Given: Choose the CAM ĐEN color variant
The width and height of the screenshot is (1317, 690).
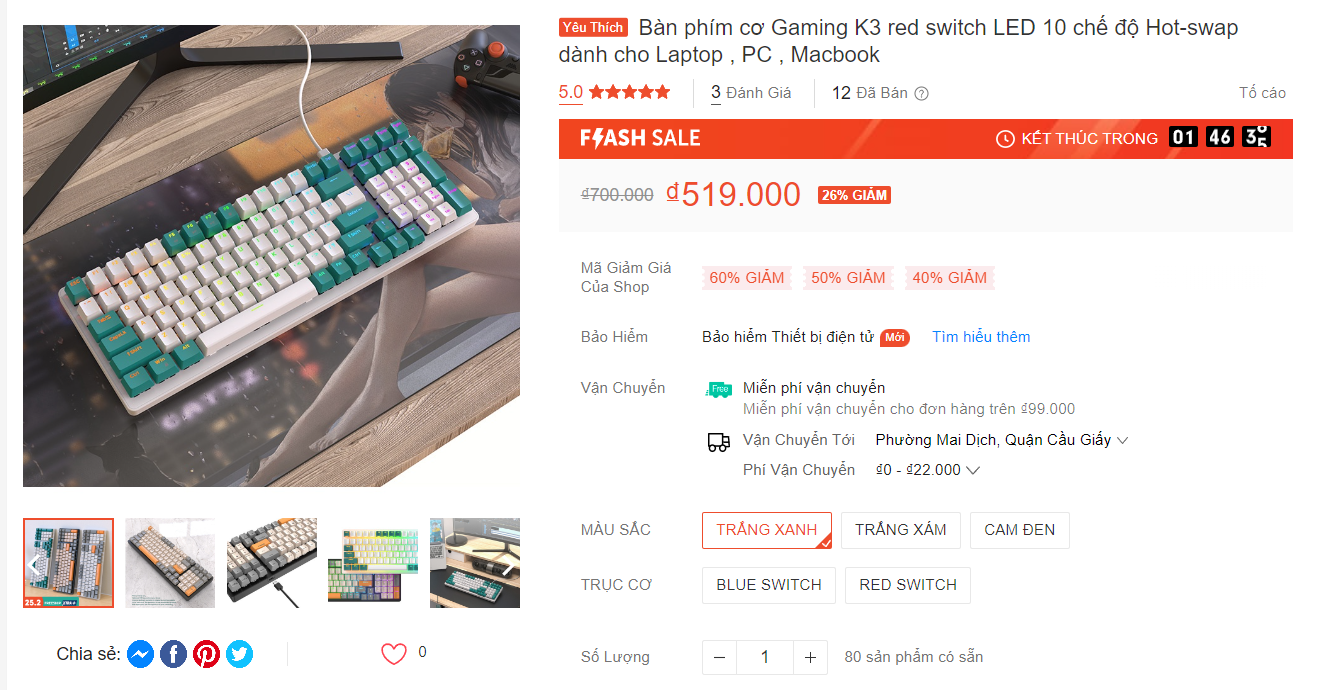Looking at the screenshot, I should click(x=1019, y=530).
